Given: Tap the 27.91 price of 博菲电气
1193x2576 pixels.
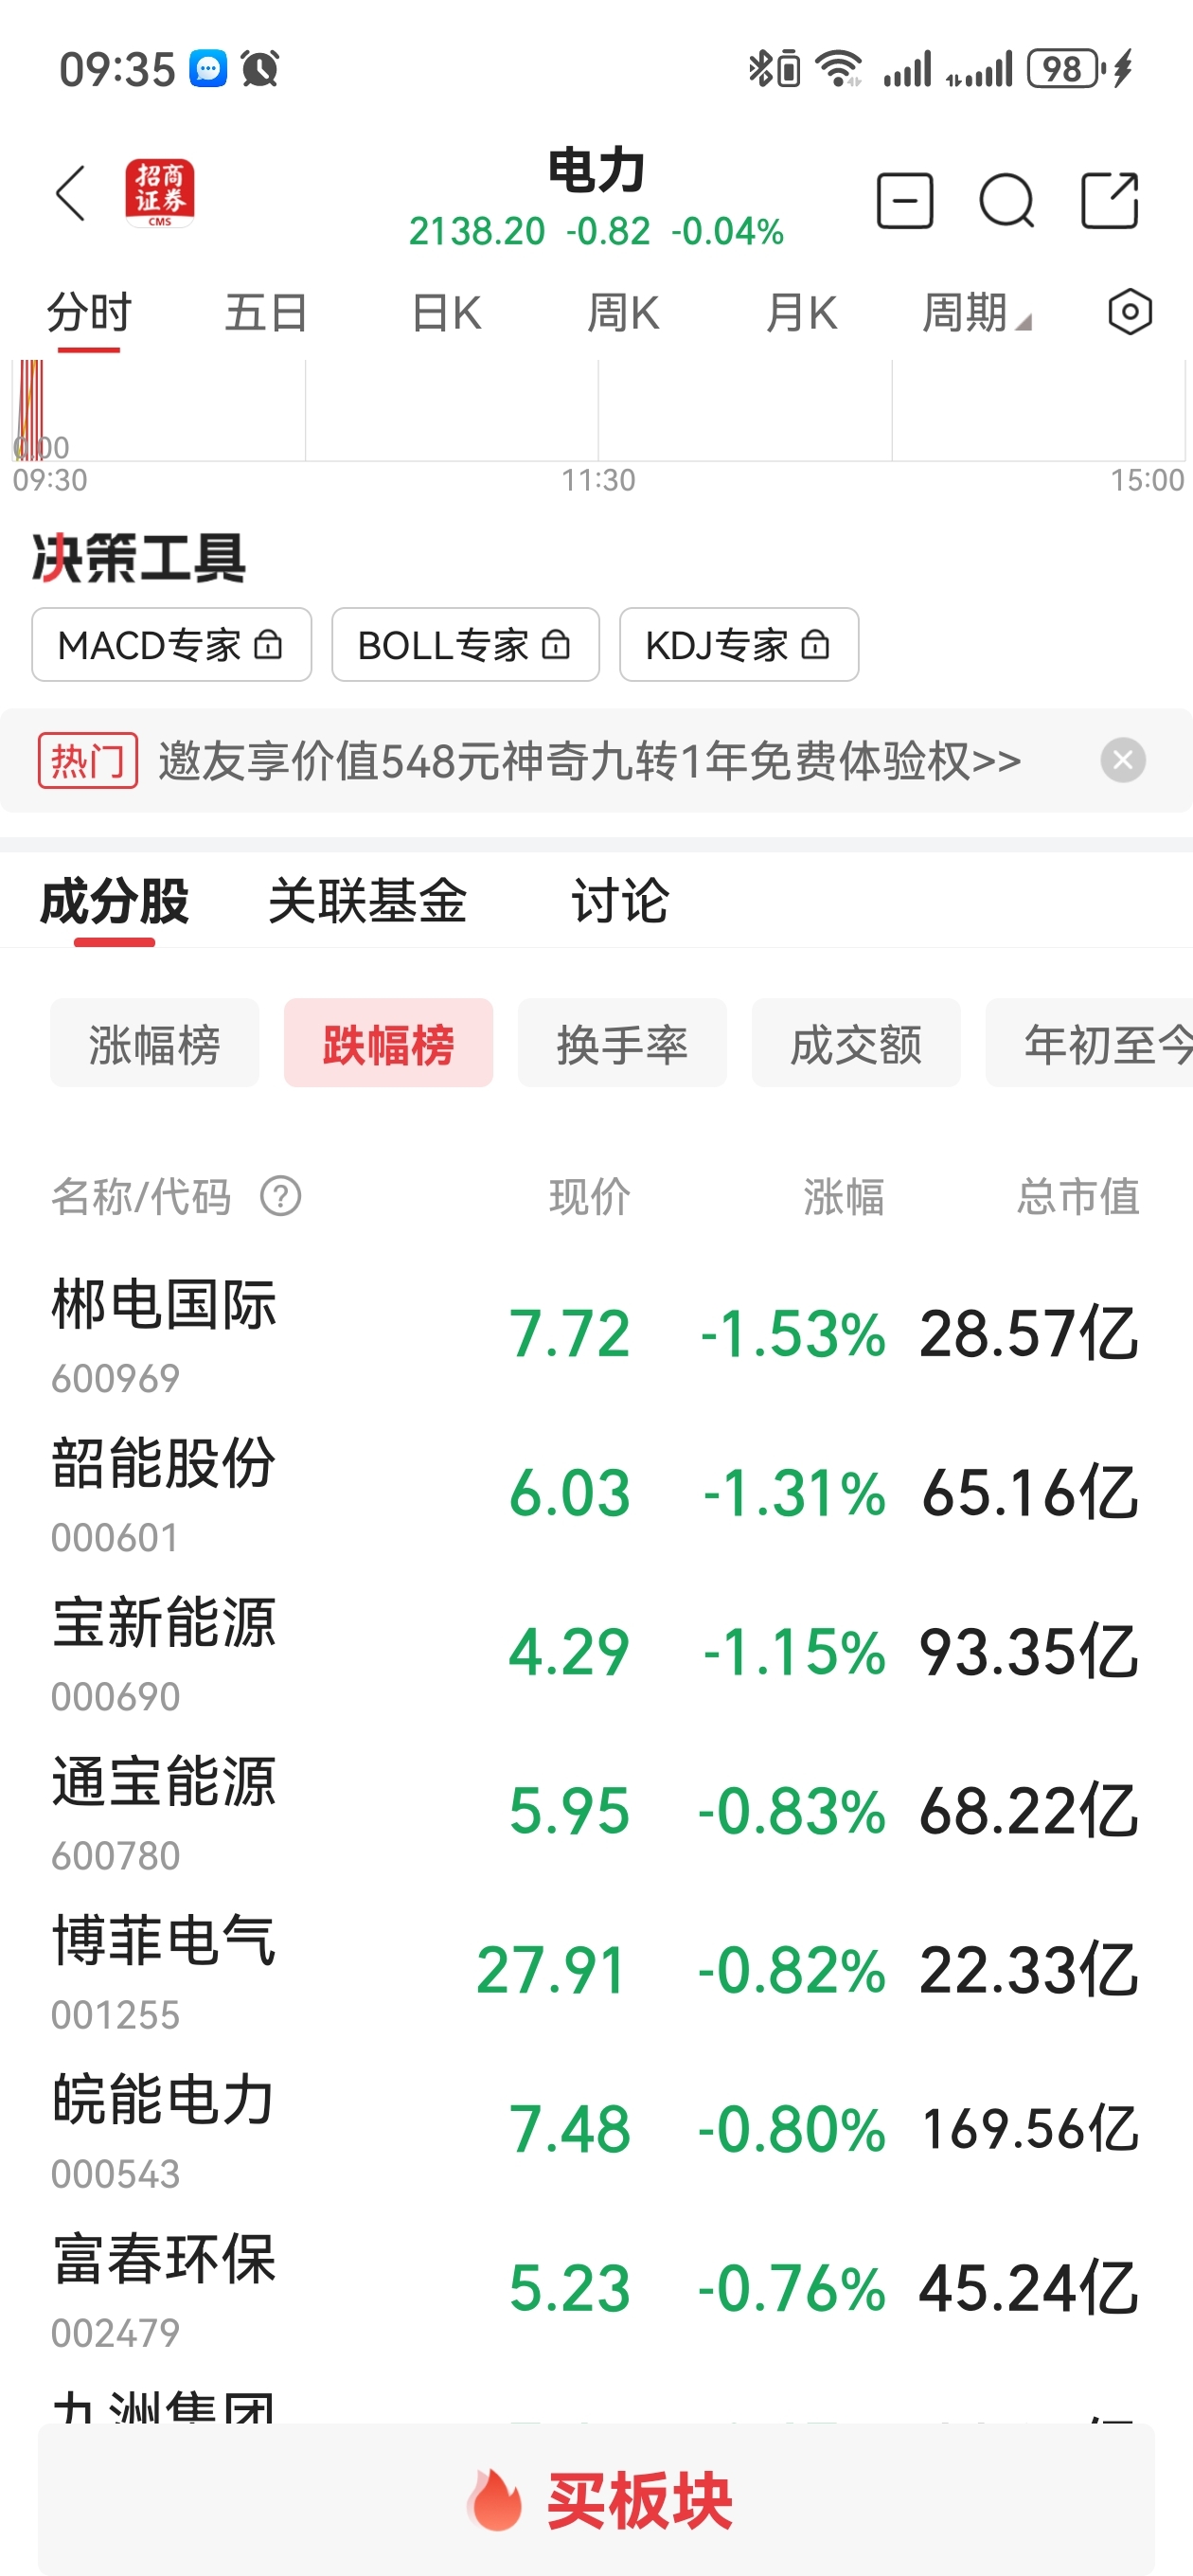Looking at the screenshot, I should 552,1971.
